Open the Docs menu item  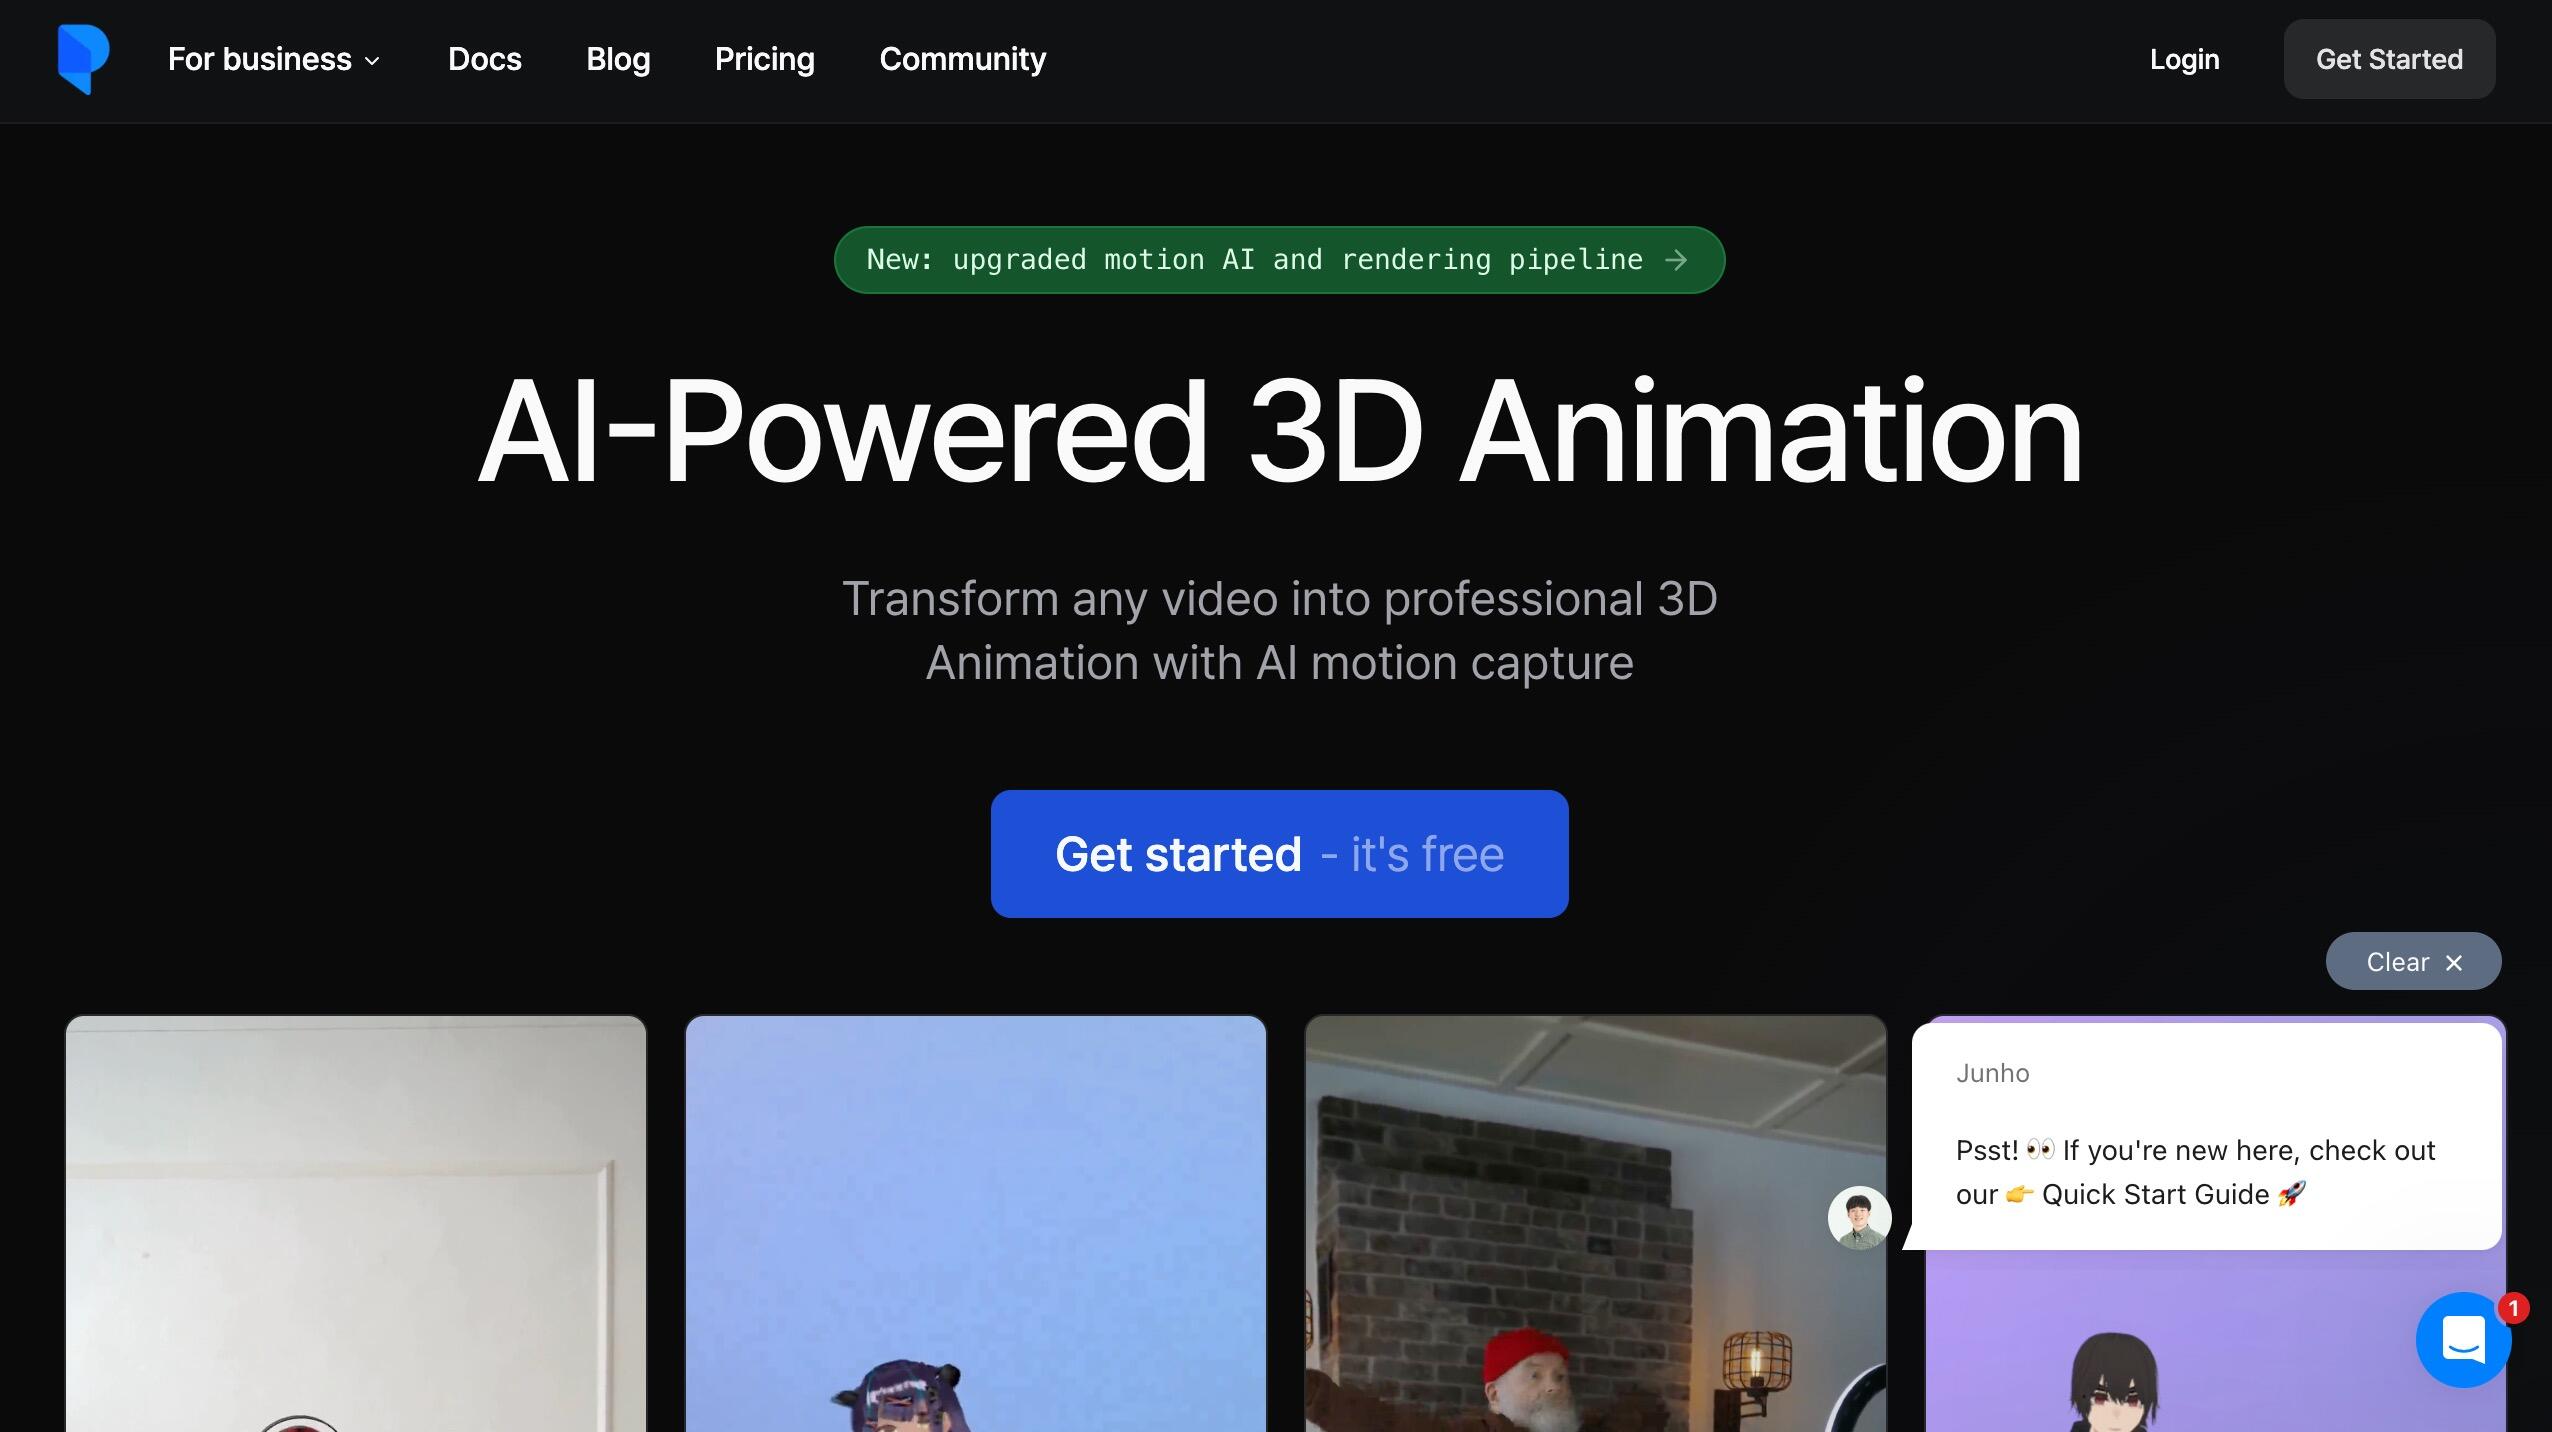[x=484, y=59]
